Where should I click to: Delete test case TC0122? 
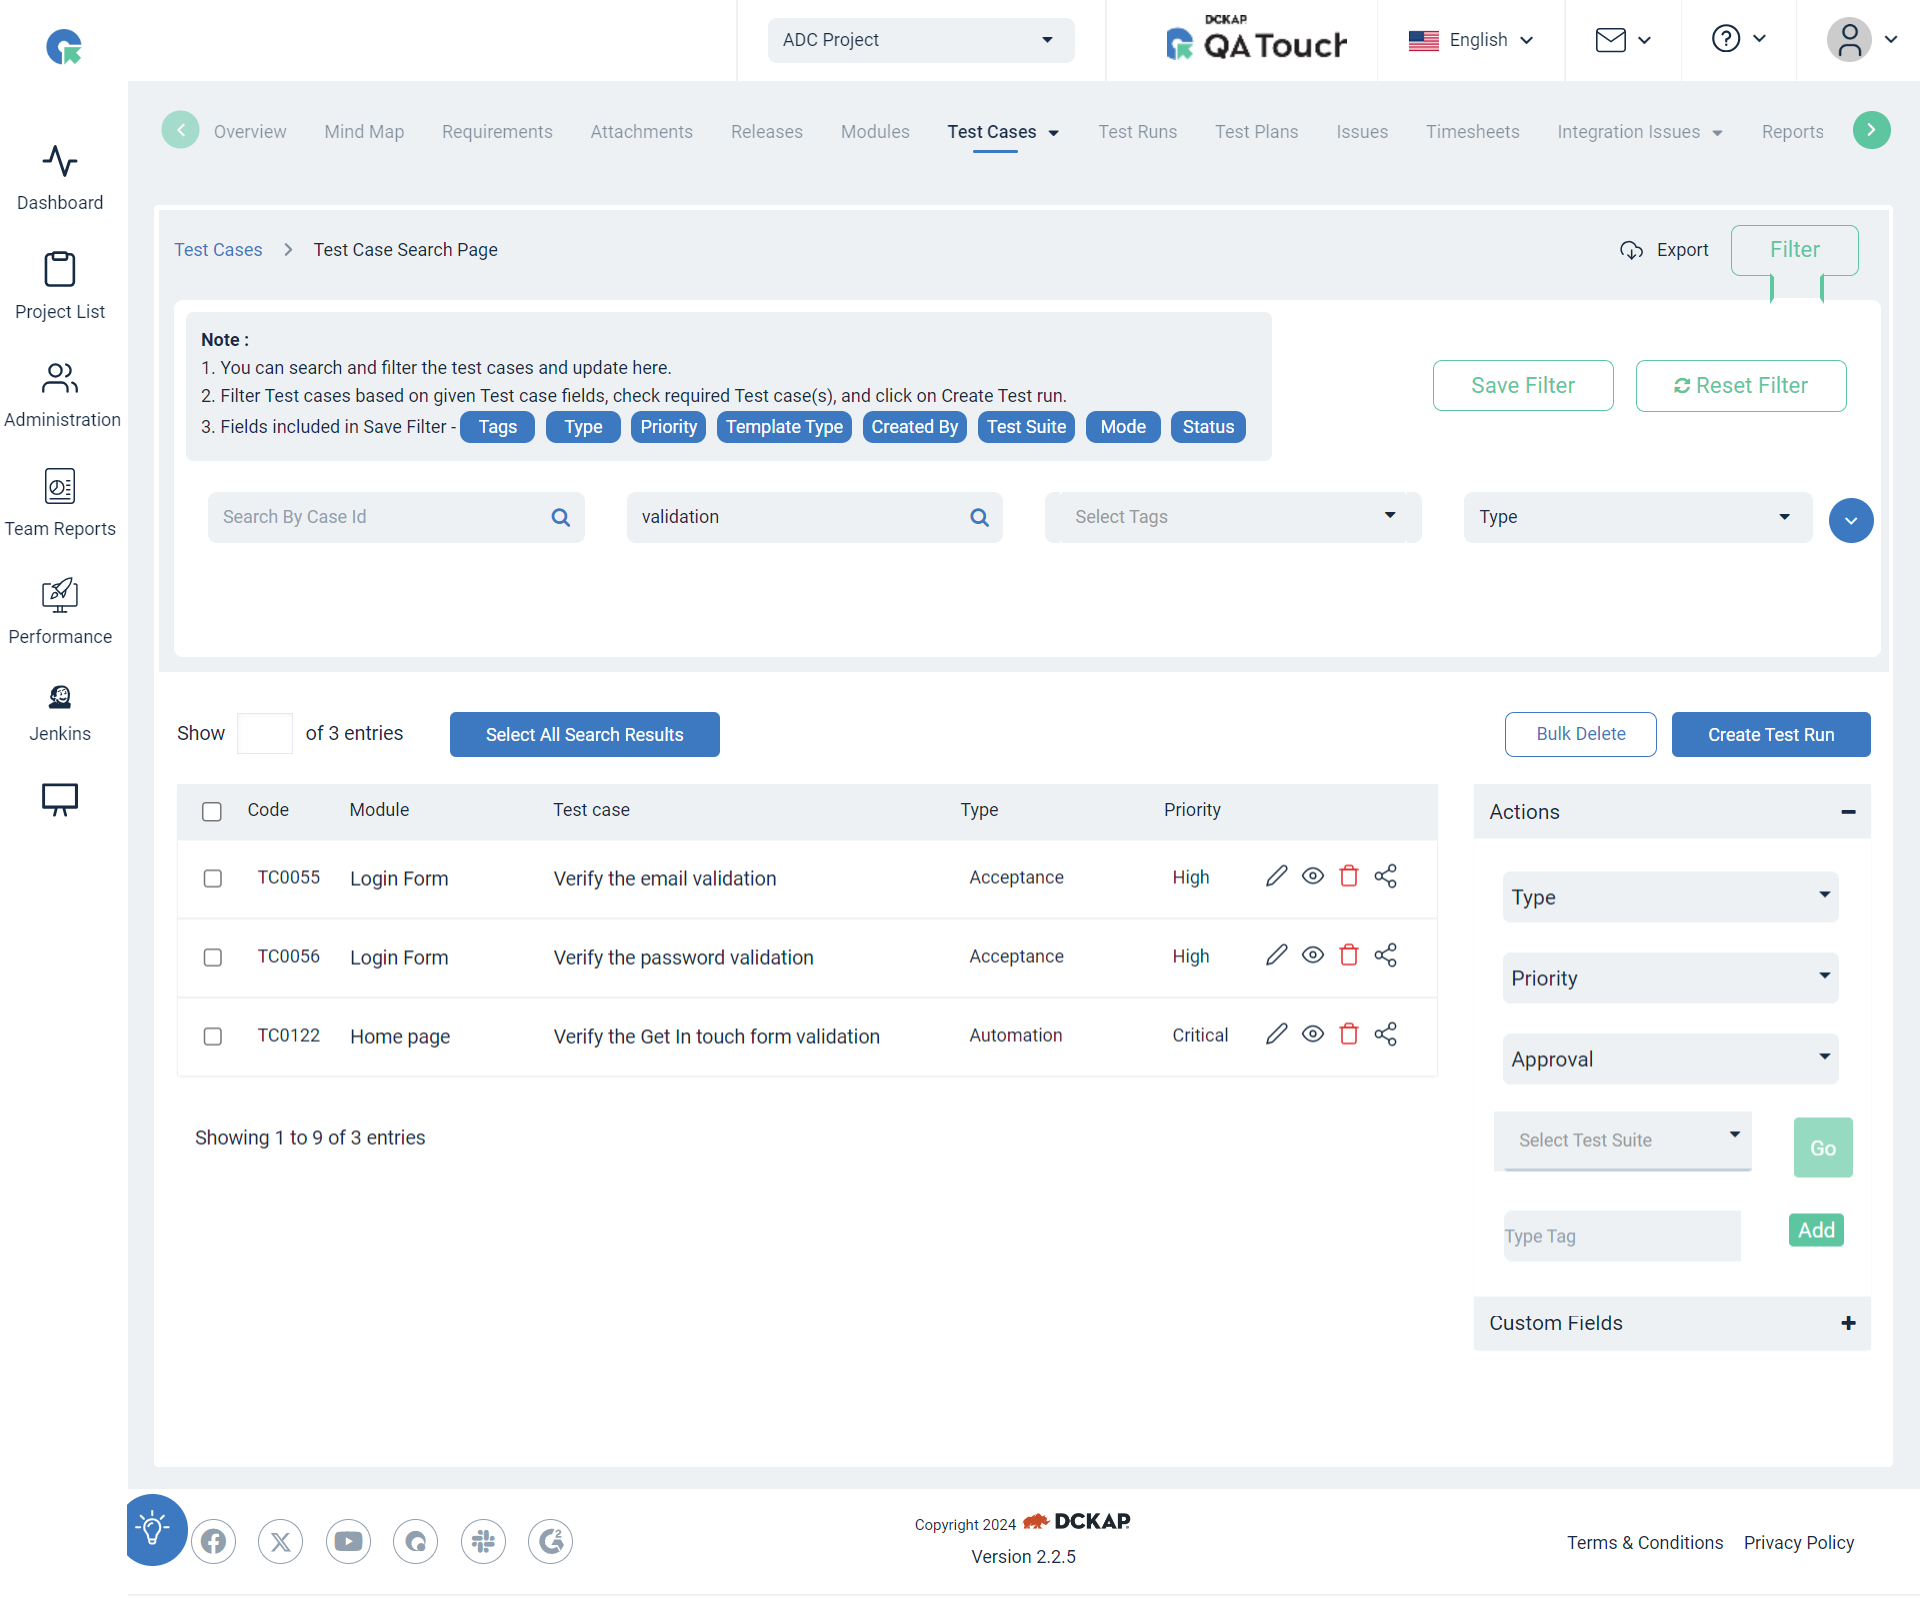pos(1349,1034)
